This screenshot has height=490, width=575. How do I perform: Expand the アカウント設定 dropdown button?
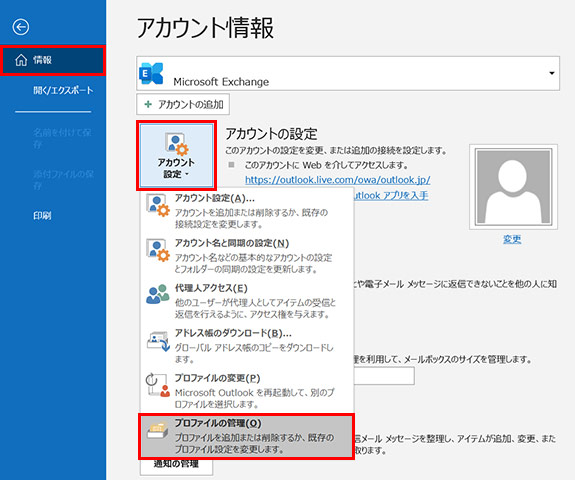tap(176, 156)
